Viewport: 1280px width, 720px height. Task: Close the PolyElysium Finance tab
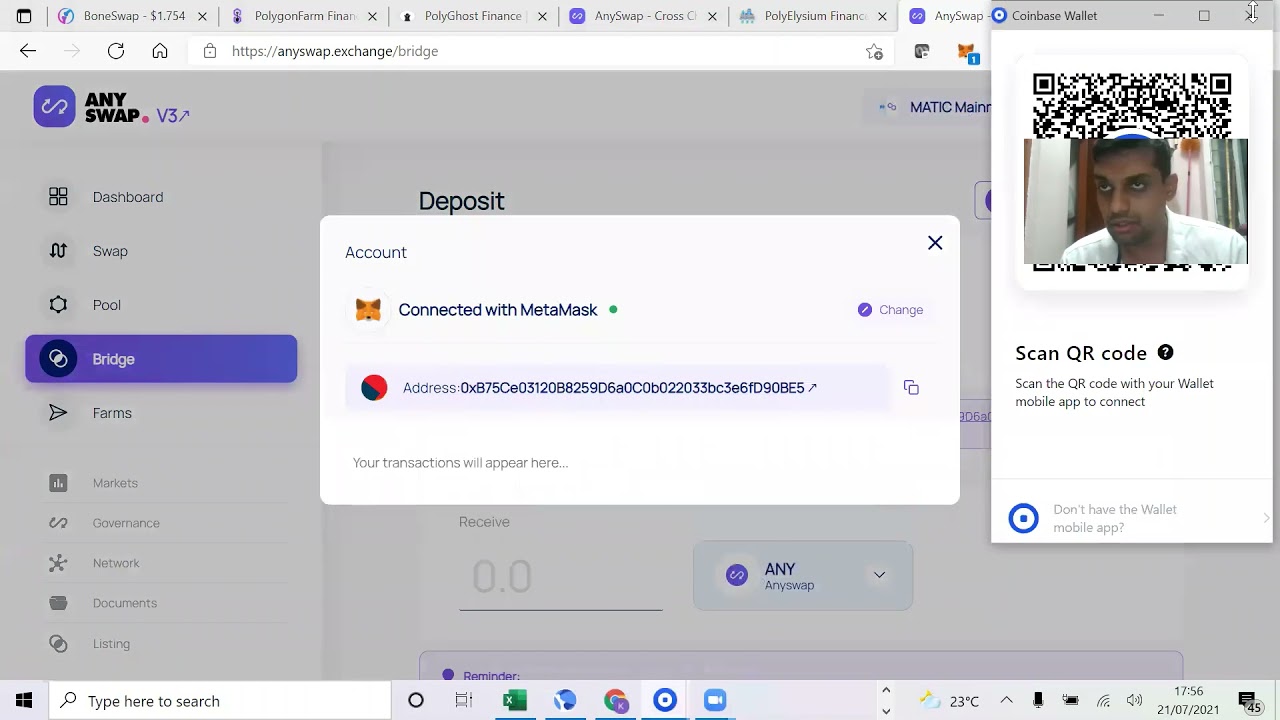tap(882, 16)
